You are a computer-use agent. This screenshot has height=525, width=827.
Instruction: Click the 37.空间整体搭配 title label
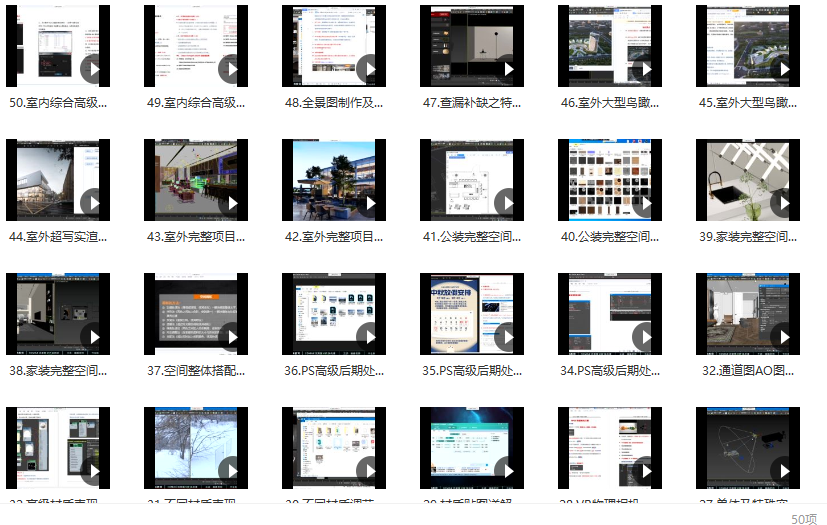click(x=196, y=371)
